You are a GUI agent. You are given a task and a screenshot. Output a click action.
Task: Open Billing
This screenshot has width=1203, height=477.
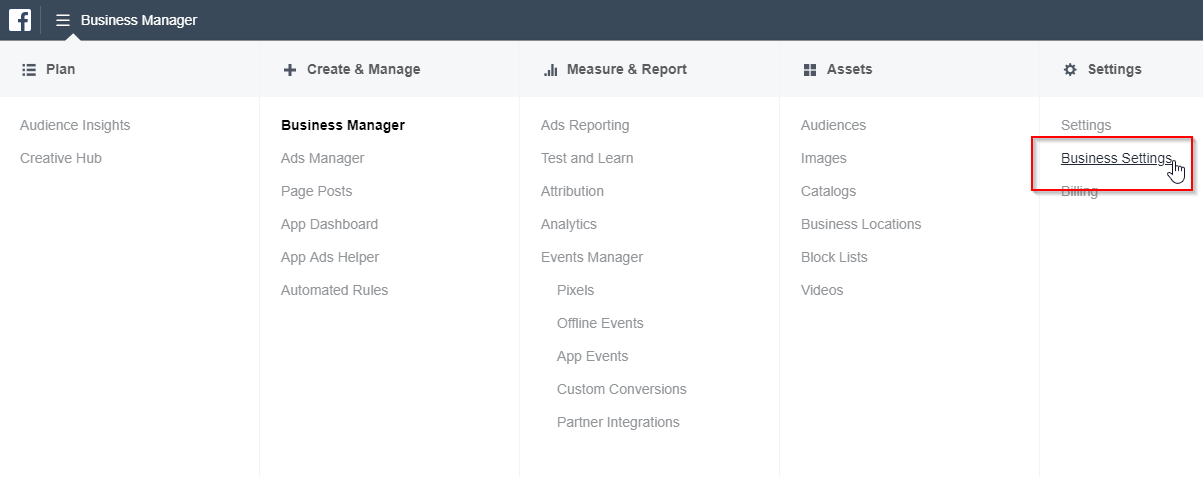coord(1079,191)
